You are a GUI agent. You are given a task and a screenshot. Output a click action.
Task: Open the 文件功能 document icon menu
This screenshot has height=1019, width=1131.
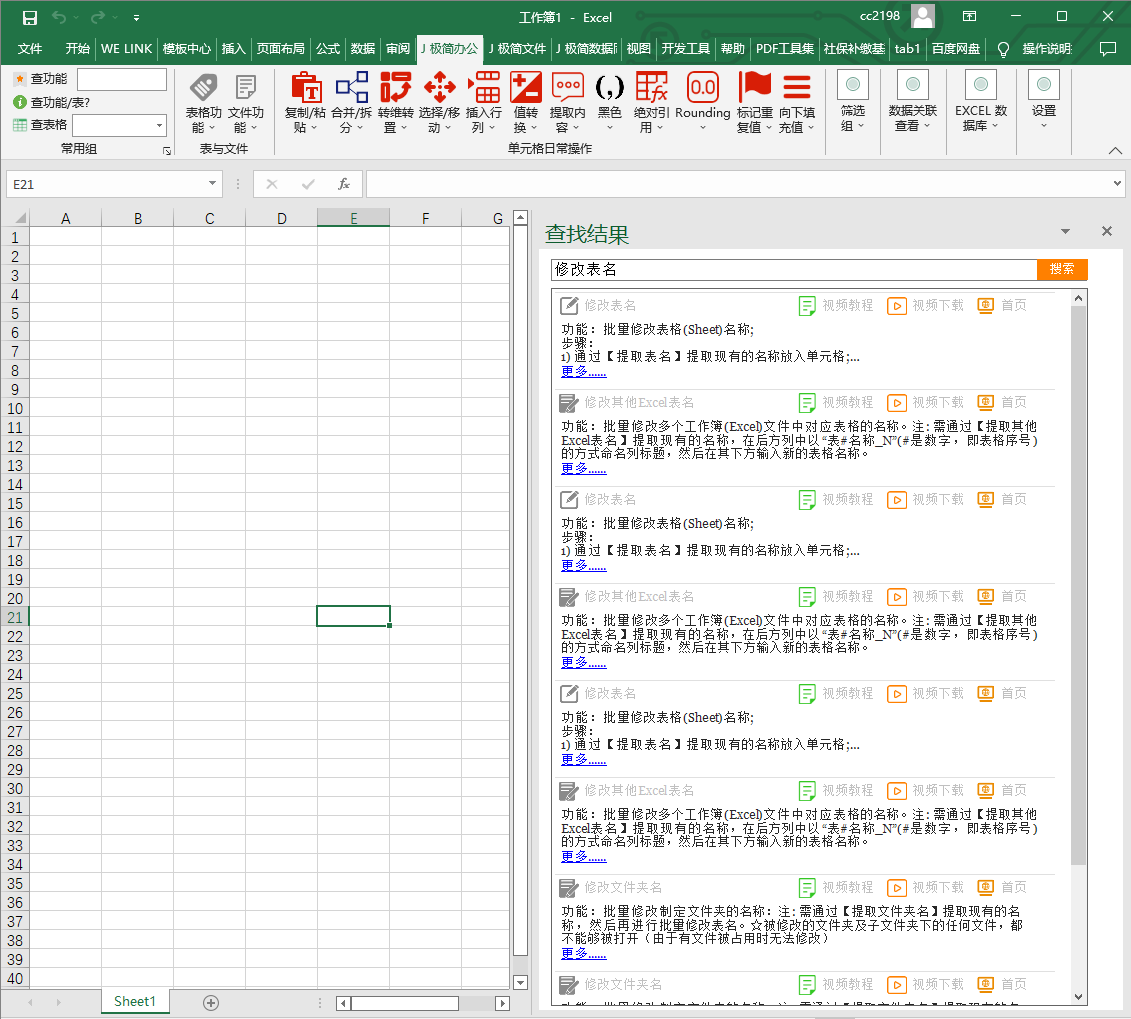click(246, 103)
